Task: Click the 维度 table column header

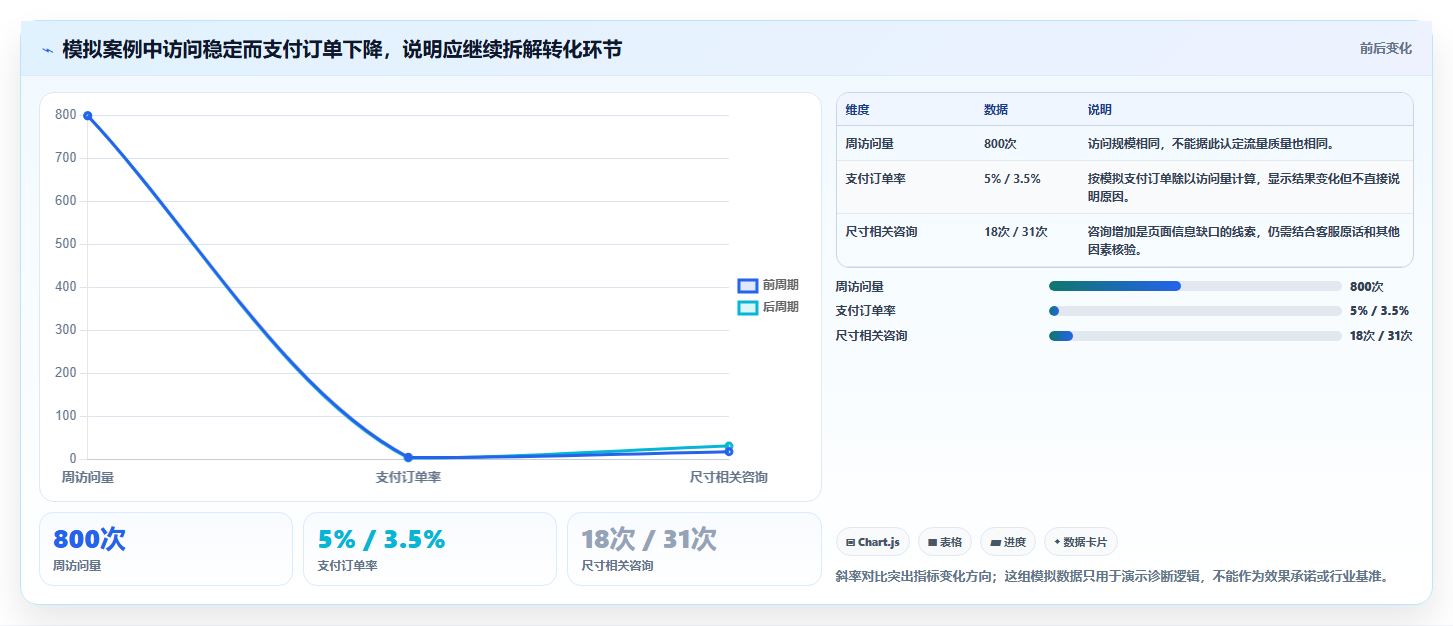Action: 857,110
